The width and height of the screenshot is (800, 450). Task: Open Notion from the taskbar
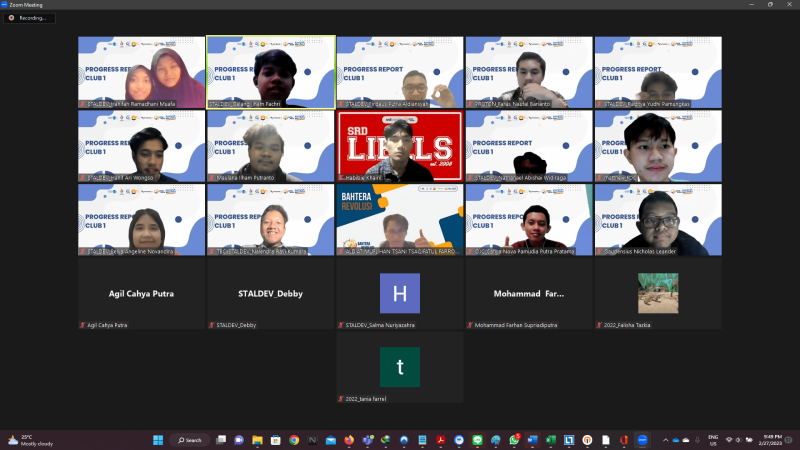click(x=312, y=440)
